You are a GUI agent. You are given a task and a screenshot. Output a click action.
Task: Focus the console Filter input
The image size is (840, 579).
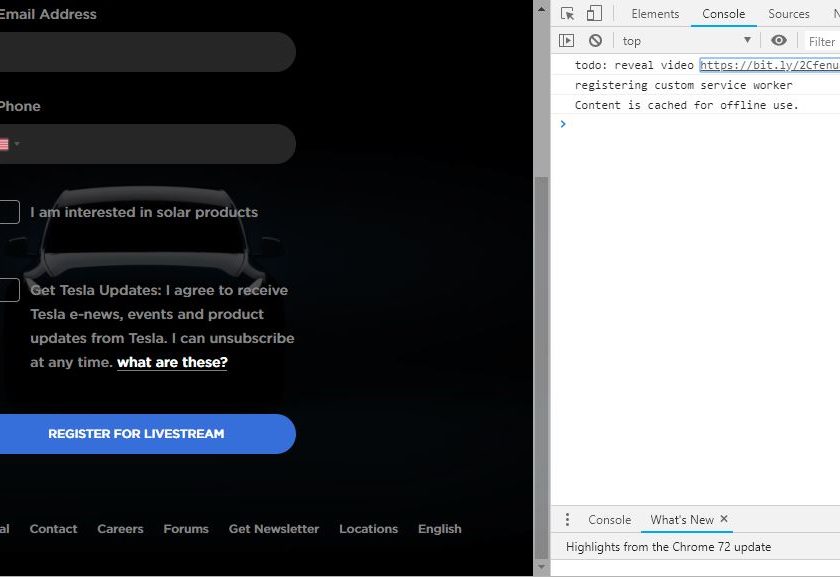pos(822,41)
